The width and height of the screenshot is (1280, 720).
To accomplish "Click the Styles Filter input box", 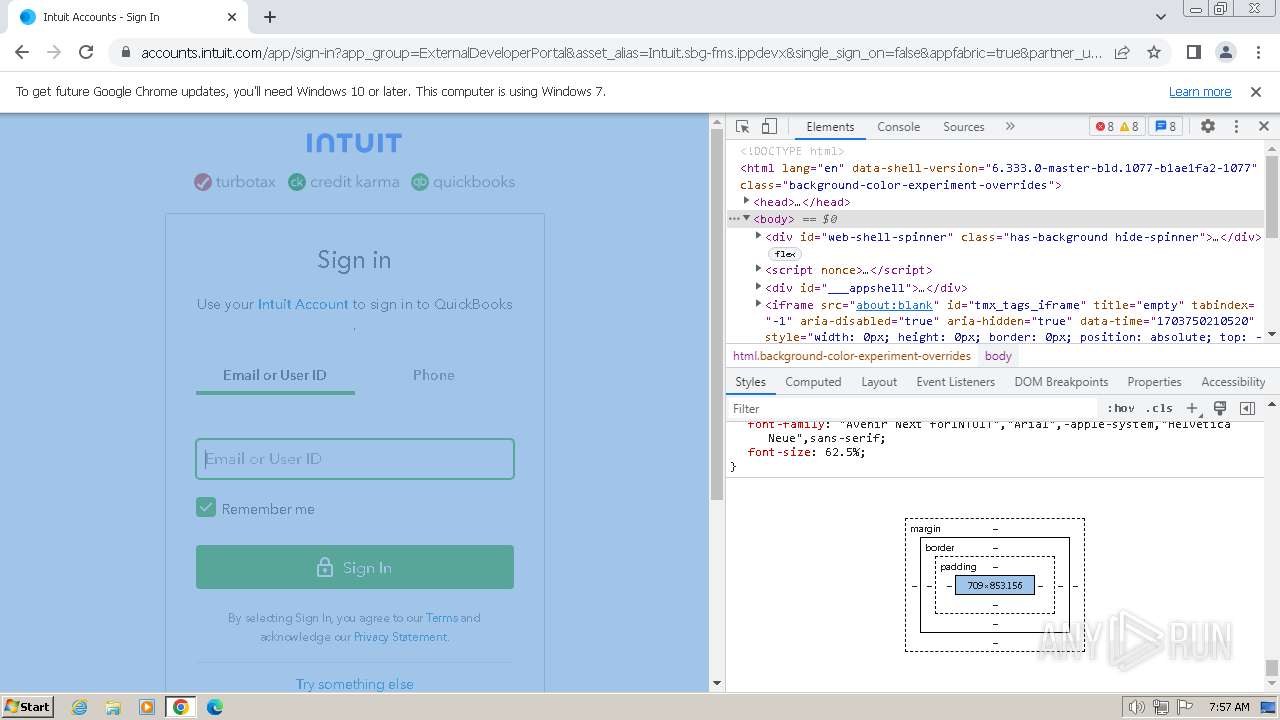I will 914,408.
